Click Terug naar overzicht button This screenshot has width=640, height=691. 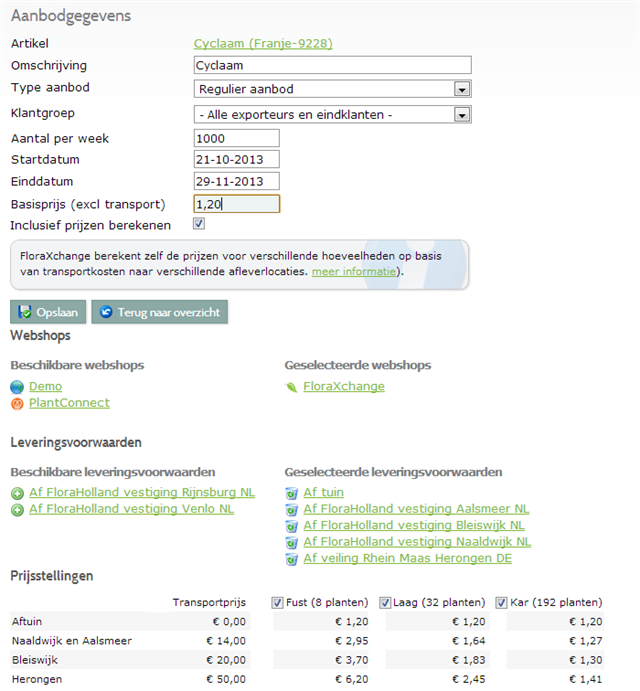click(x=160, y=312)
